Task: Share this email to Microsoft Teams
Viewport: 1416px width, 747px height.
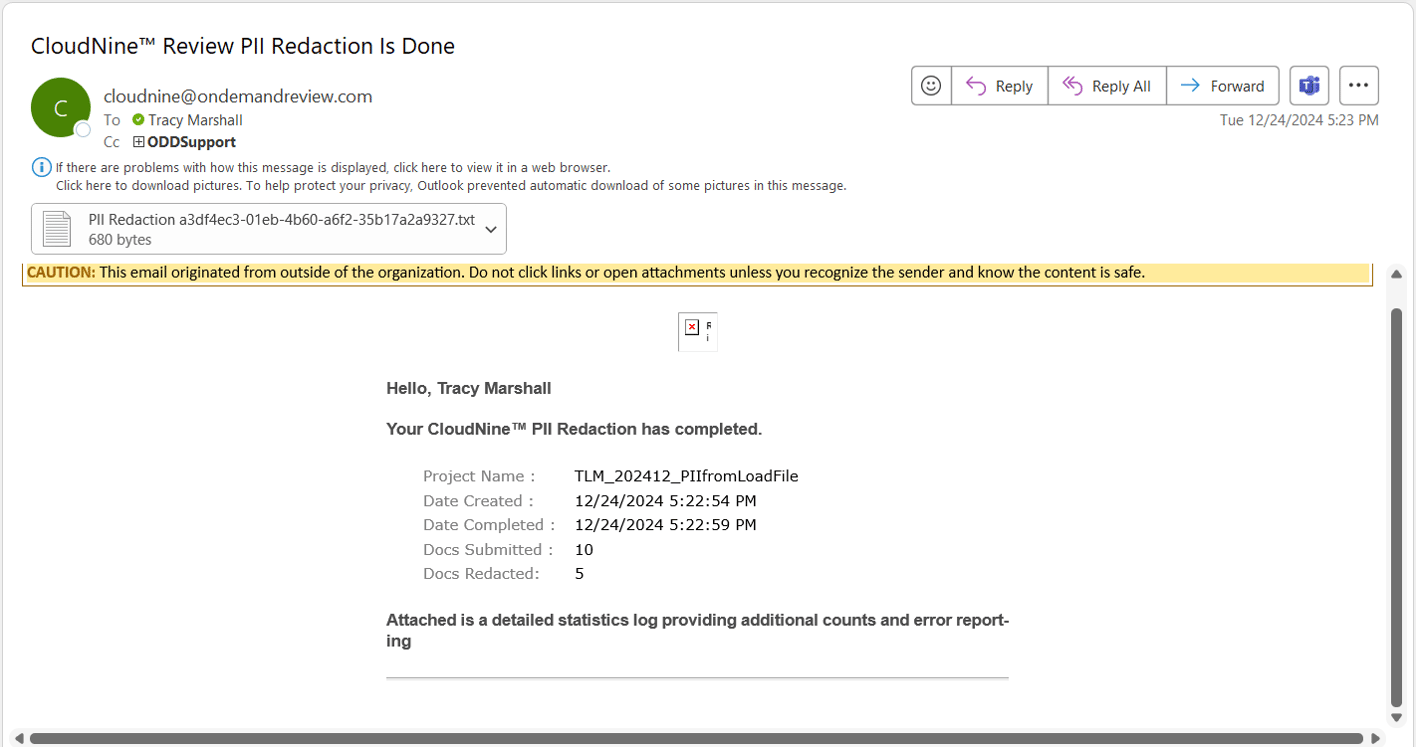Action: click(x=1308, y=85)
